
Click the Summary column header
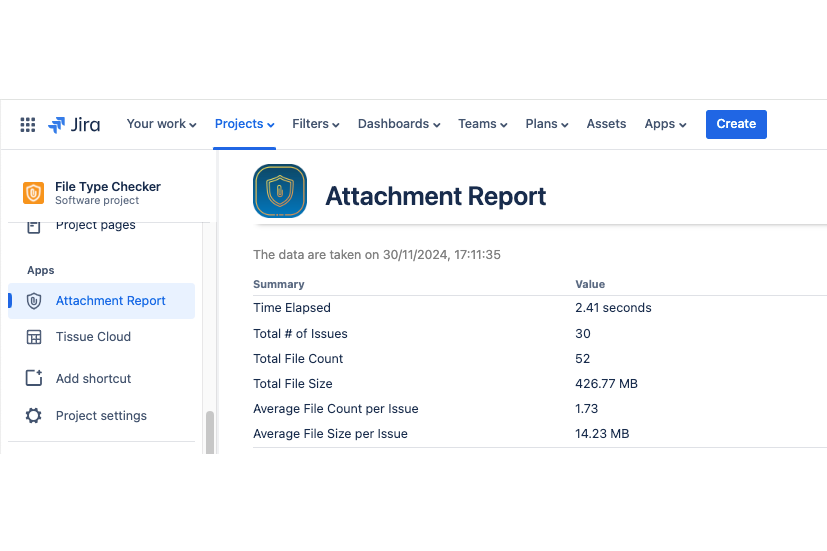coord(278,284)
